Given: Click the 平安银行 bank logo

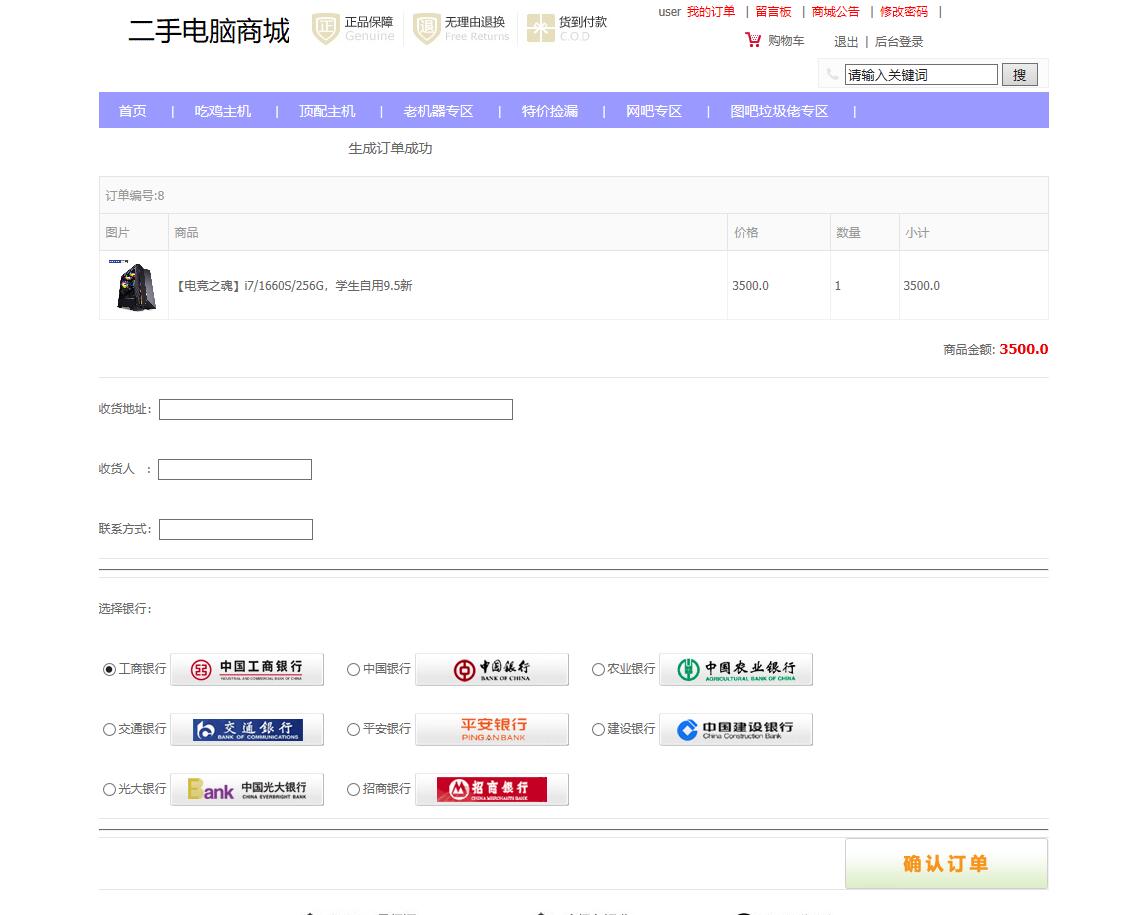Looking at the screenshot, I should pyautogui.click(x=491, y=729).
